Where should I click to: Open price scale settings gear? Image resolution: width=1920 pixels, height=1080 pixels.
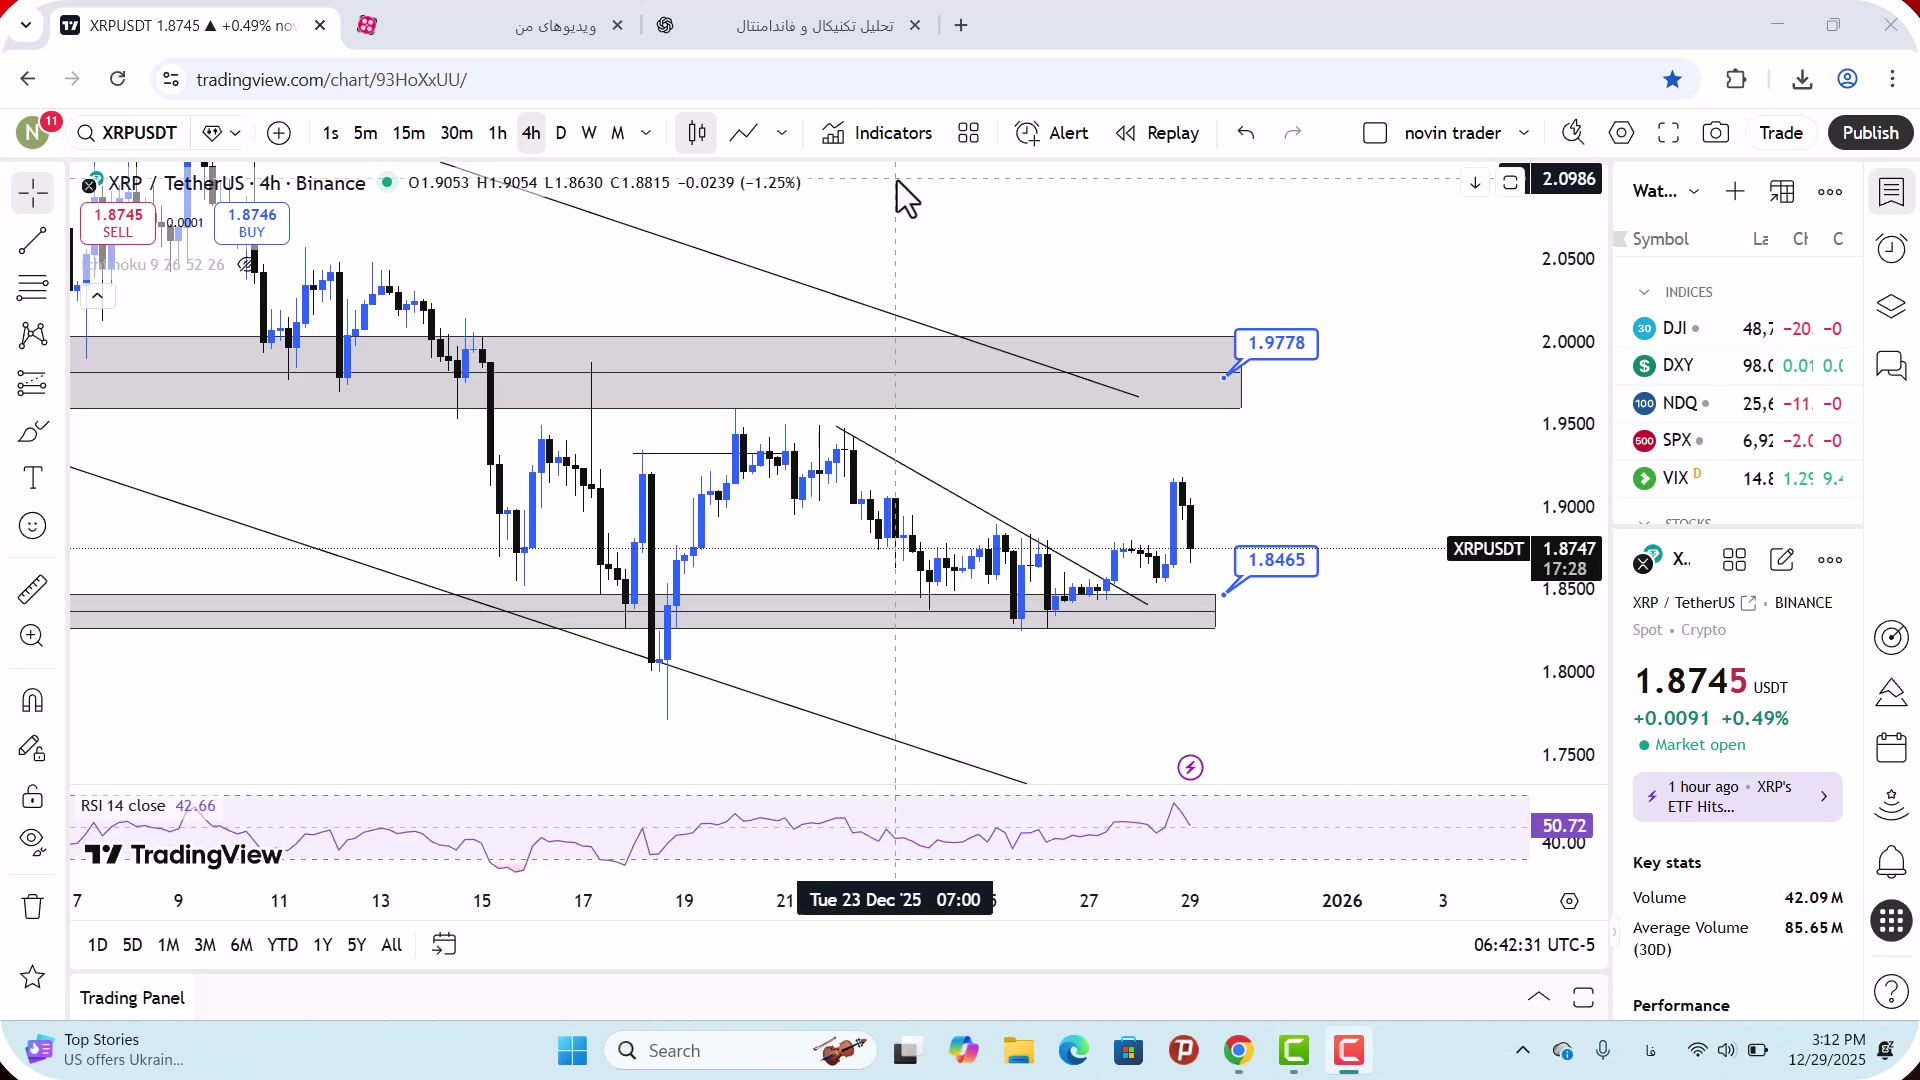(x=1570, y=901)
